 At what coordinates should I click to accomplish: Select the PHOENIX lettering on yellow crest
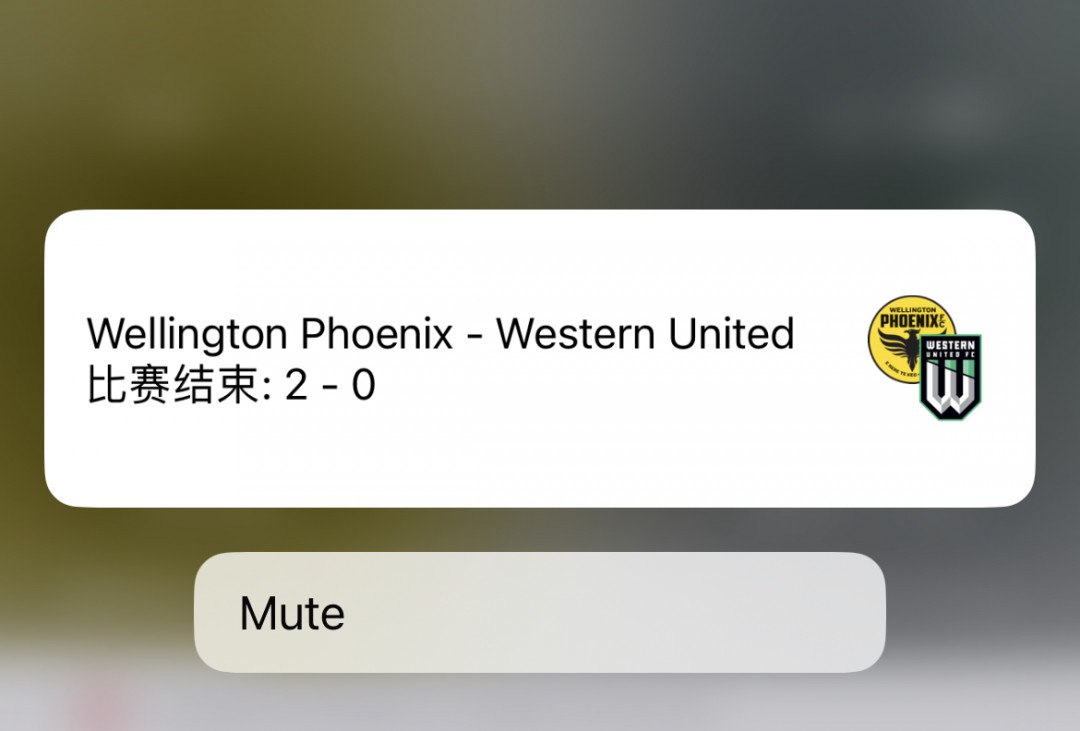point(910,321)
